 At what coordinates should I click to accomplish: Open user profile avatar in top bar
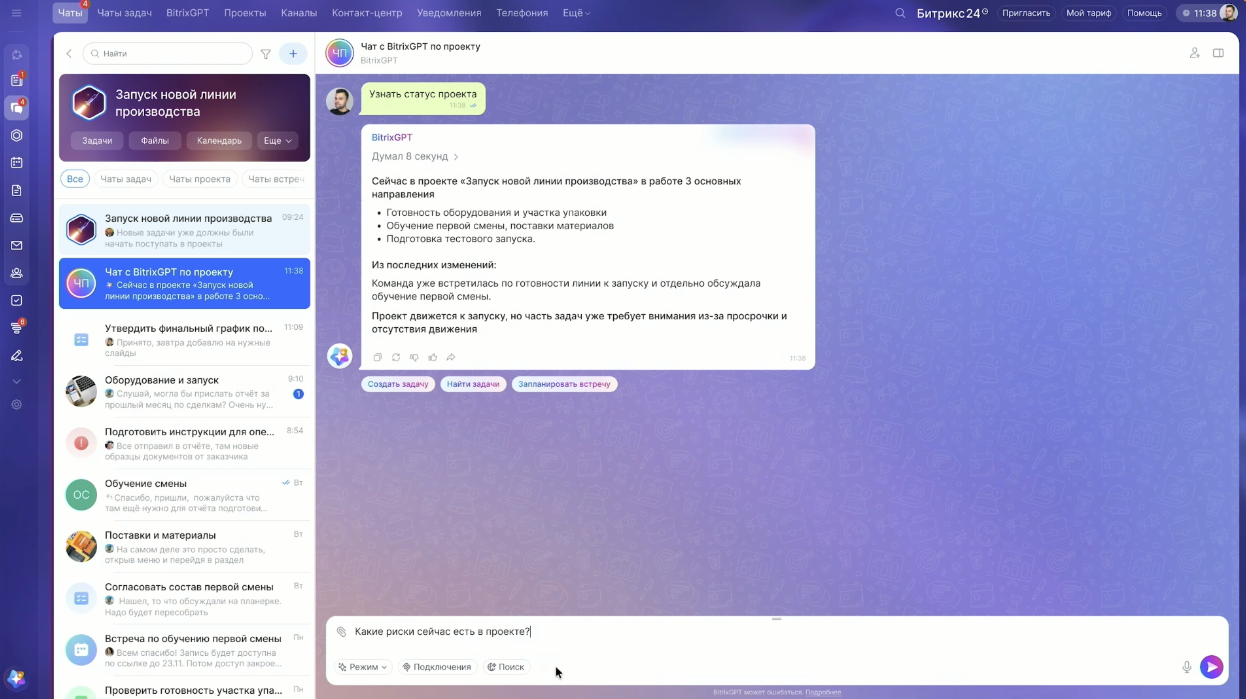(x=1228, y=13)
